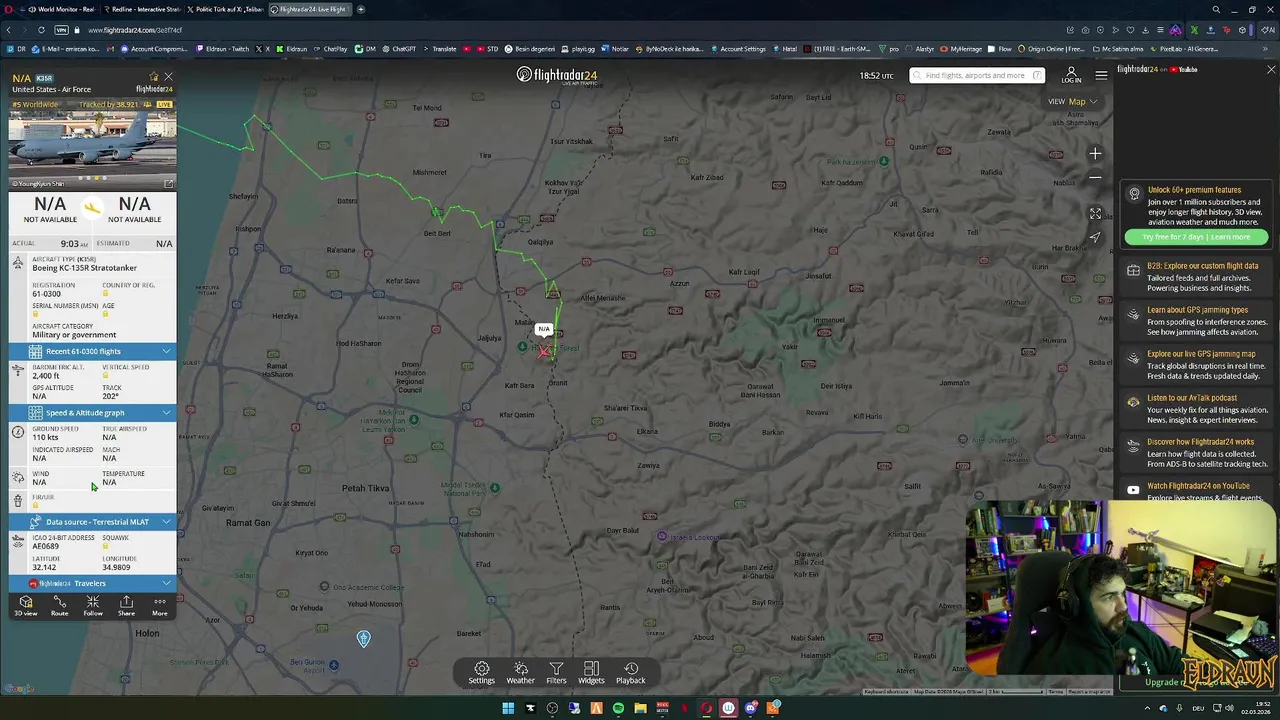Click Try free for 7 days button
The height and width of the screenshot is (720, 1280).
coord(1196,237)
